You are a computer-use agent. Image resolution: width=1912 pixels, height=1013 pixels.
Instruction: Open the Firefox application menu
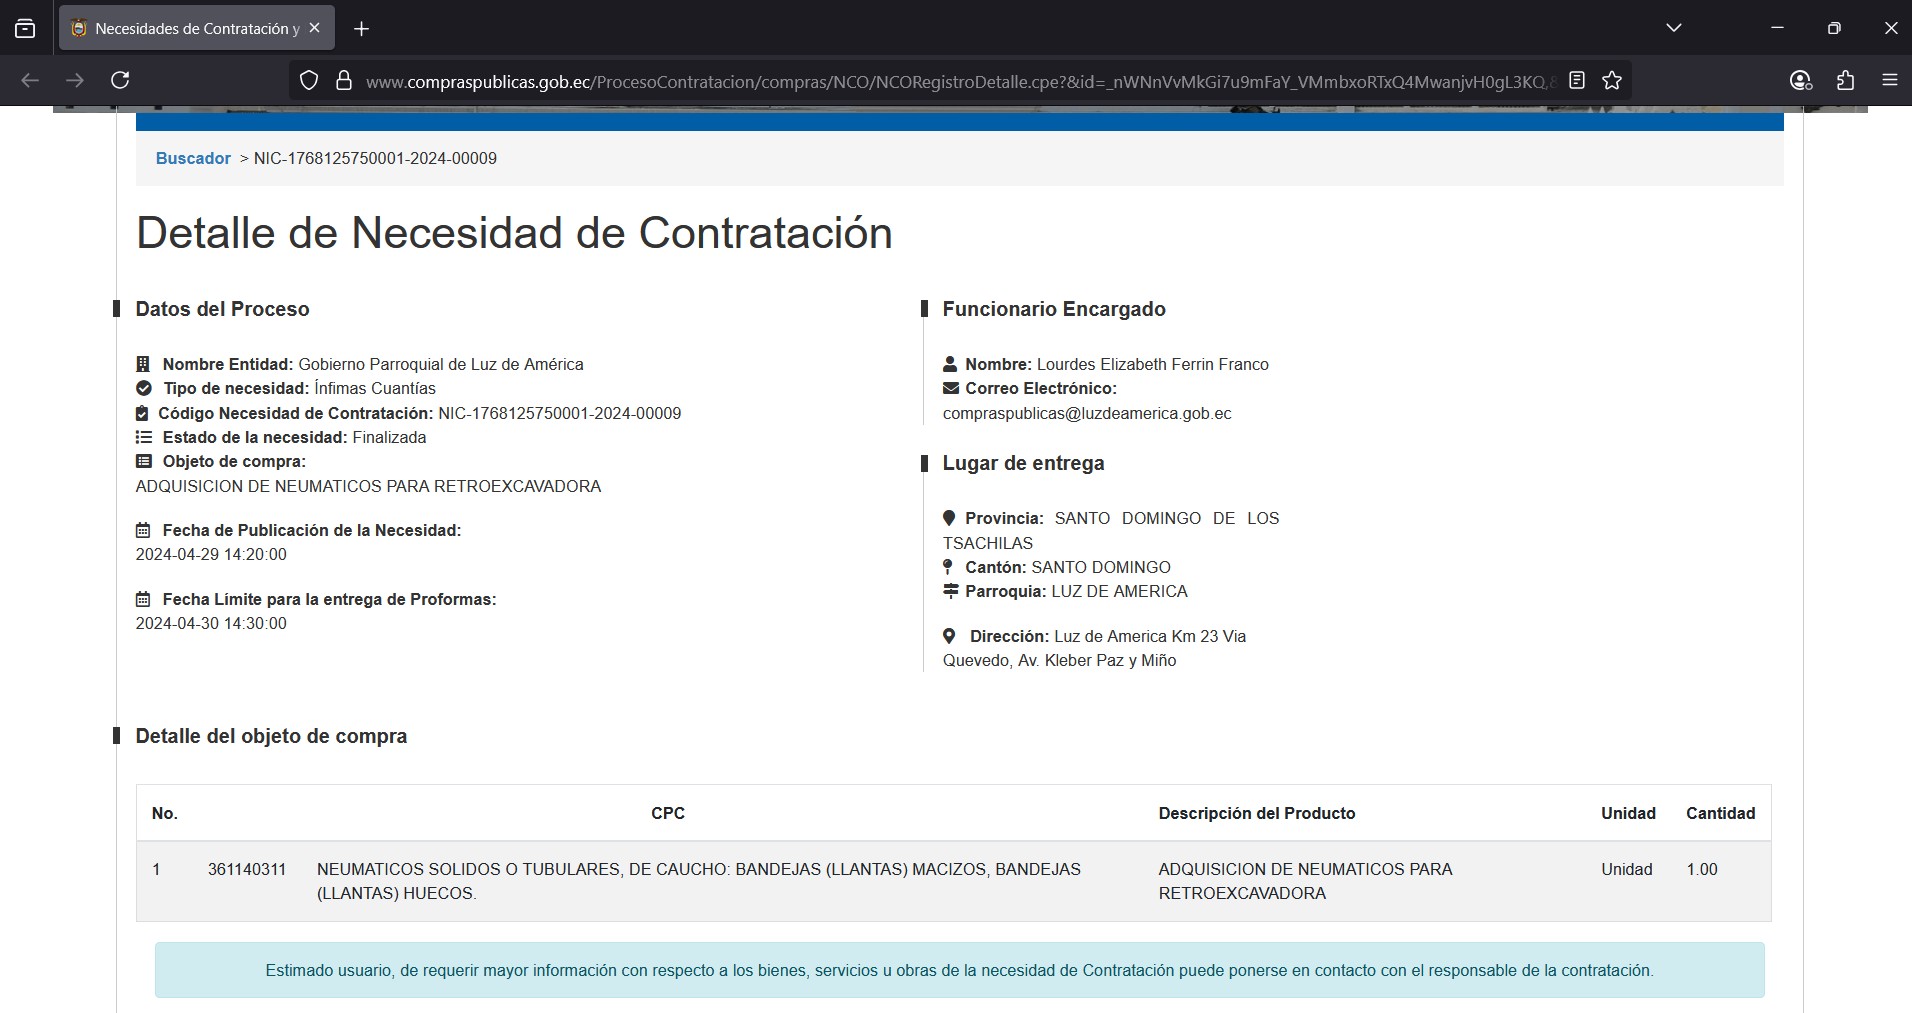pos(1889,81)
